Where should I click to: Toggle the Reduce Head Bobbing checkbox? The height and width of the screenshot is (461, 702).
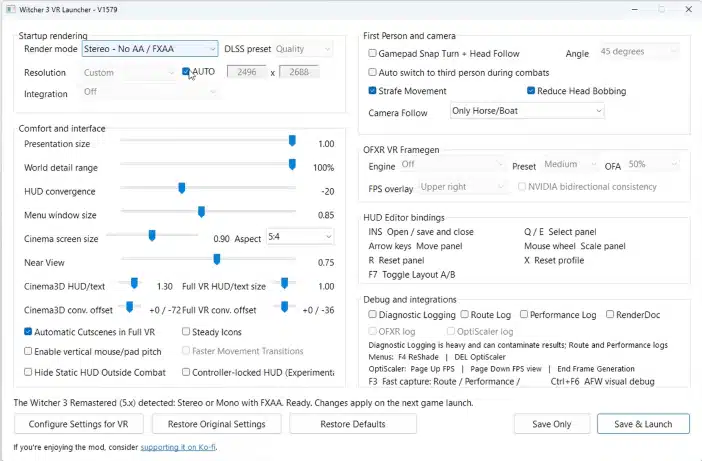pos(531,90)
